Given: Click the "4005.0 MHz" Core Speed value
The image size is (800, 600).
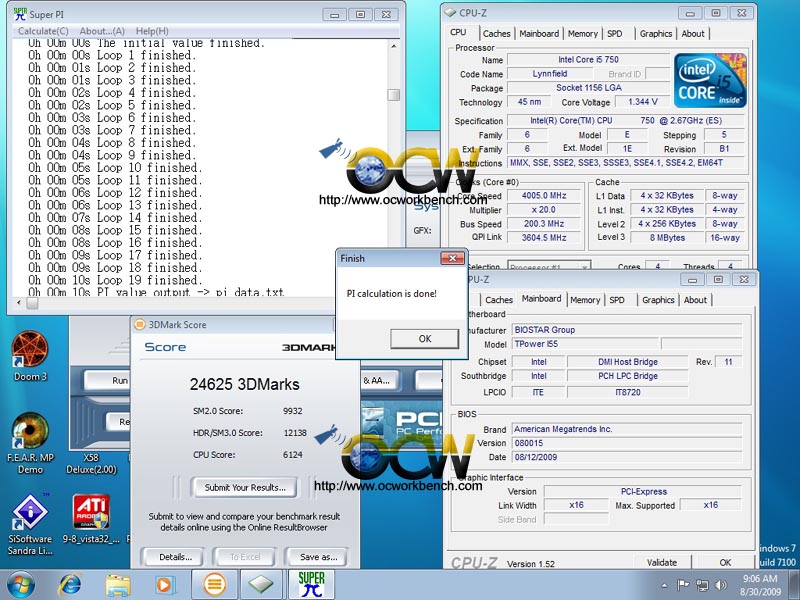Looking at the screenshot, I should 544,195.
